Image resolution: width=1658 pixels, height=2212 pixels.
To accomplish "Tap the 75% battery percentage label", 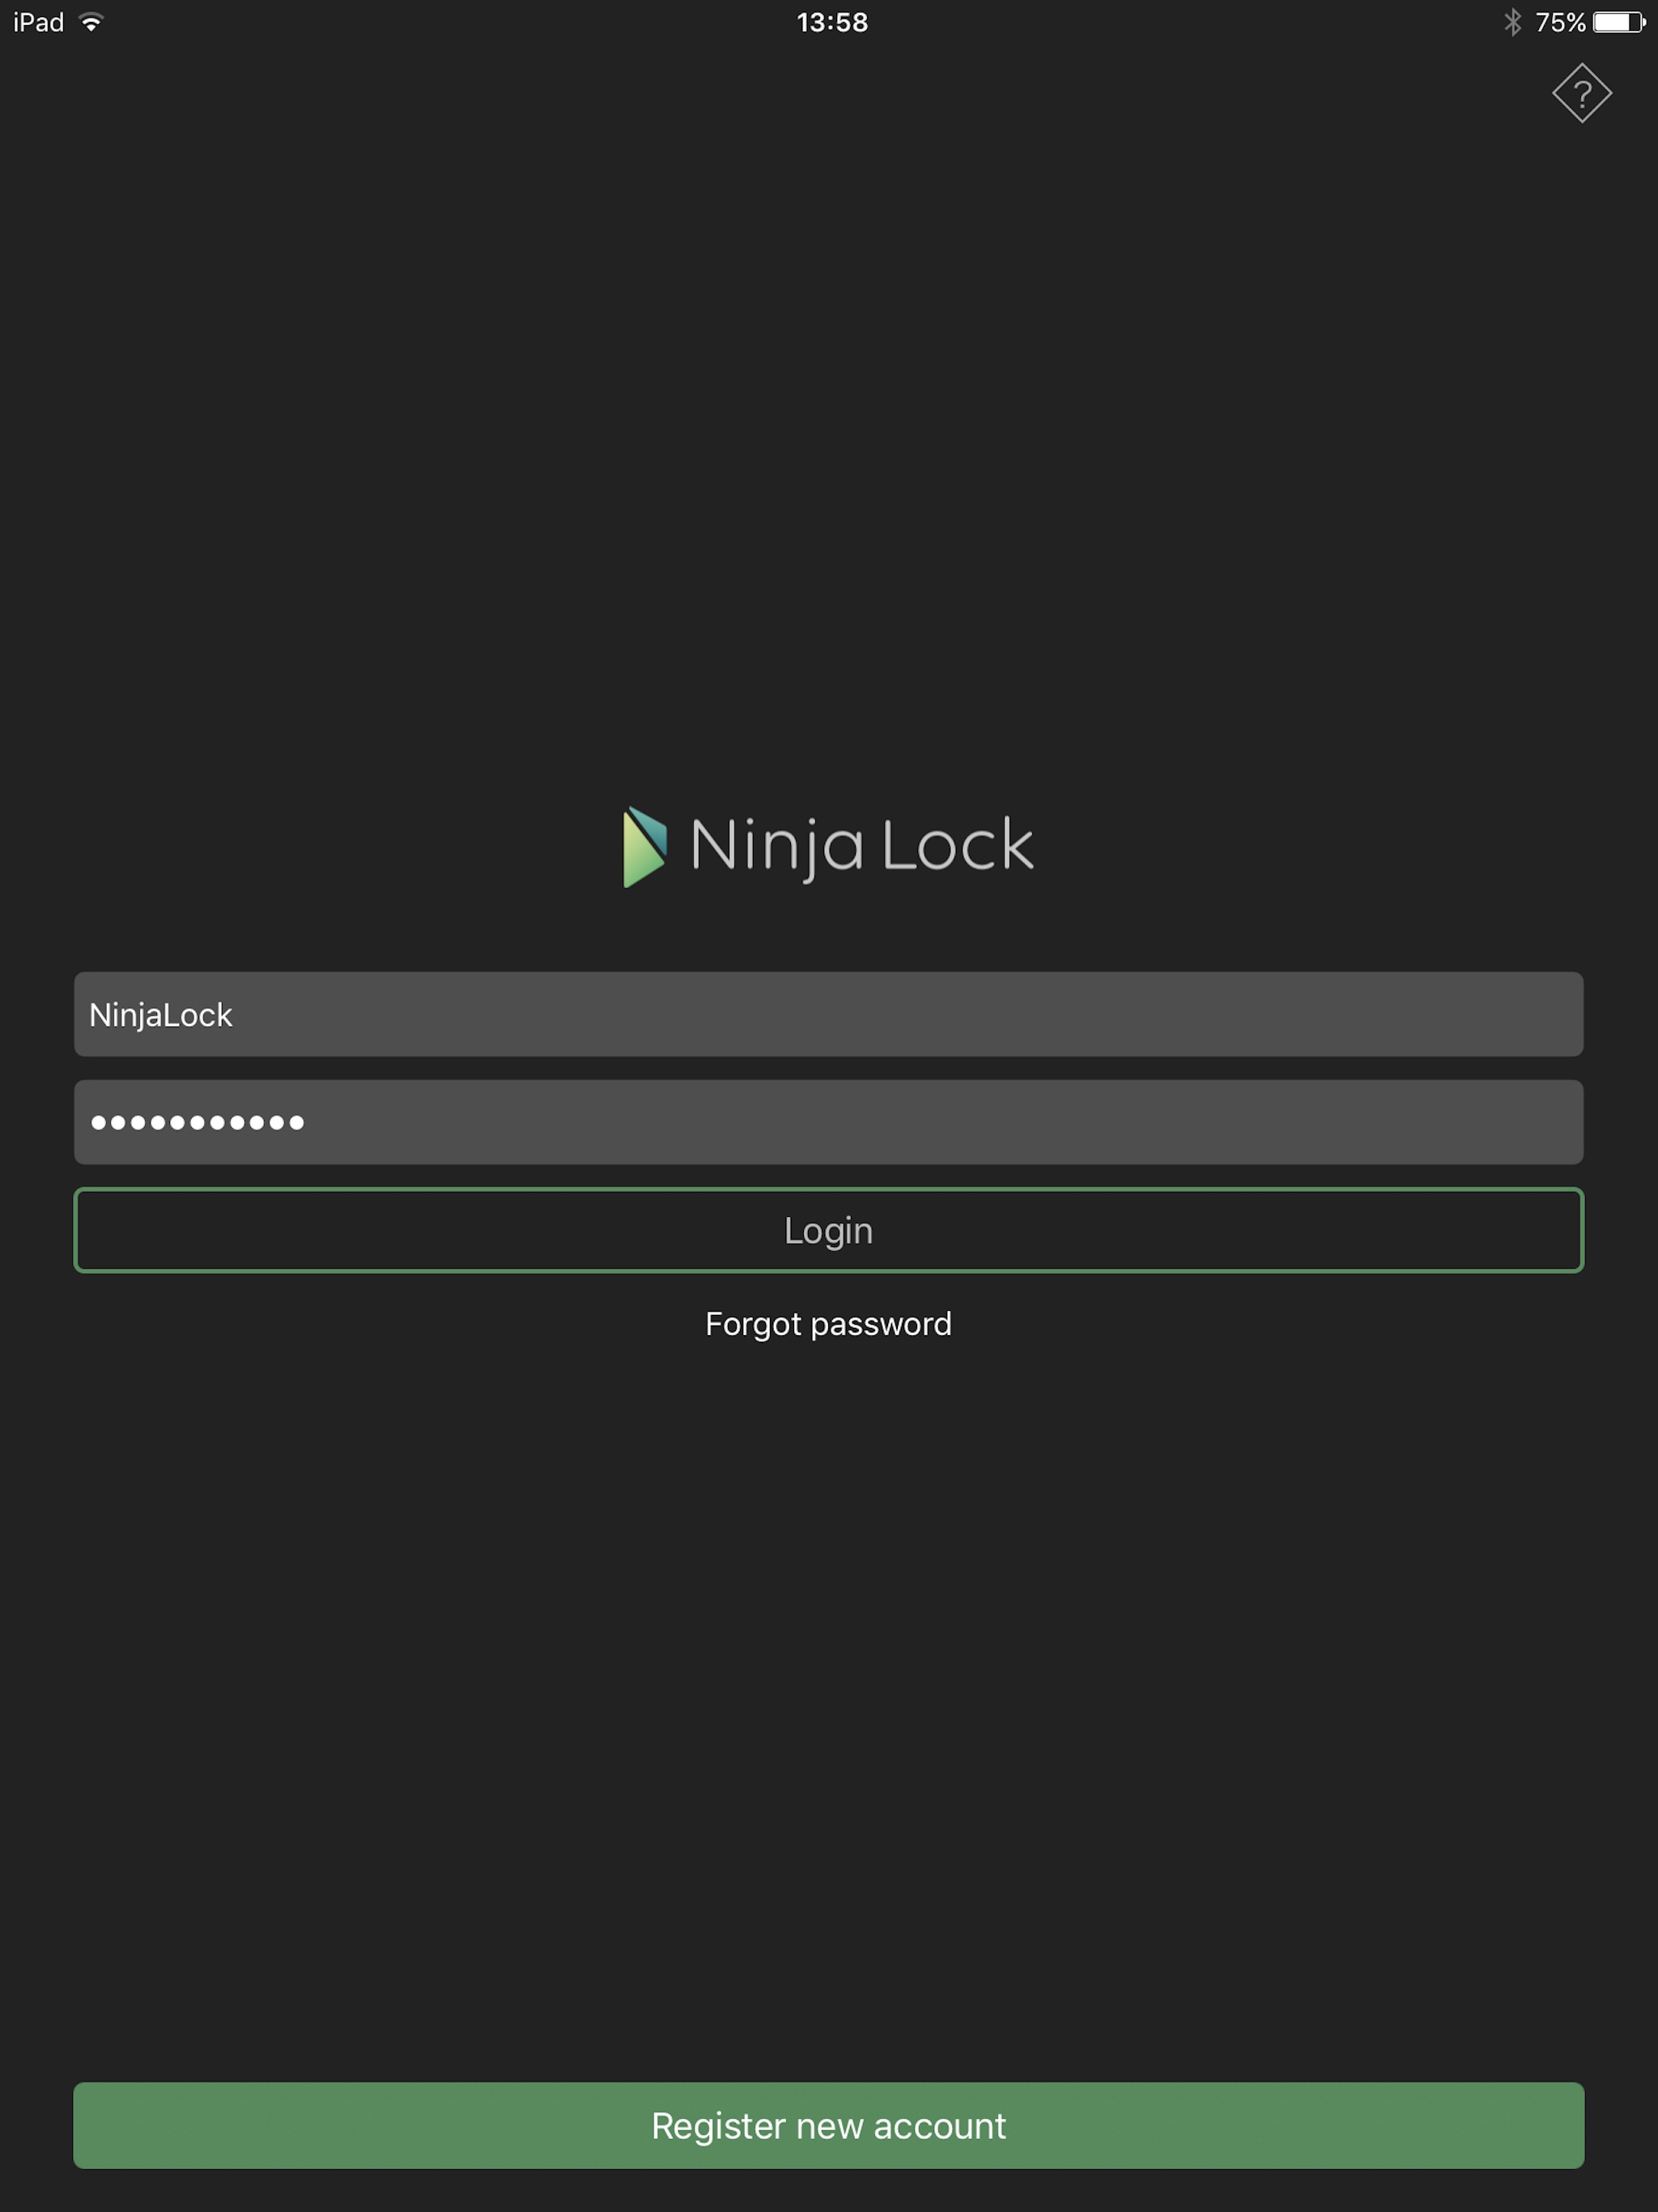I will point(1560,22).
